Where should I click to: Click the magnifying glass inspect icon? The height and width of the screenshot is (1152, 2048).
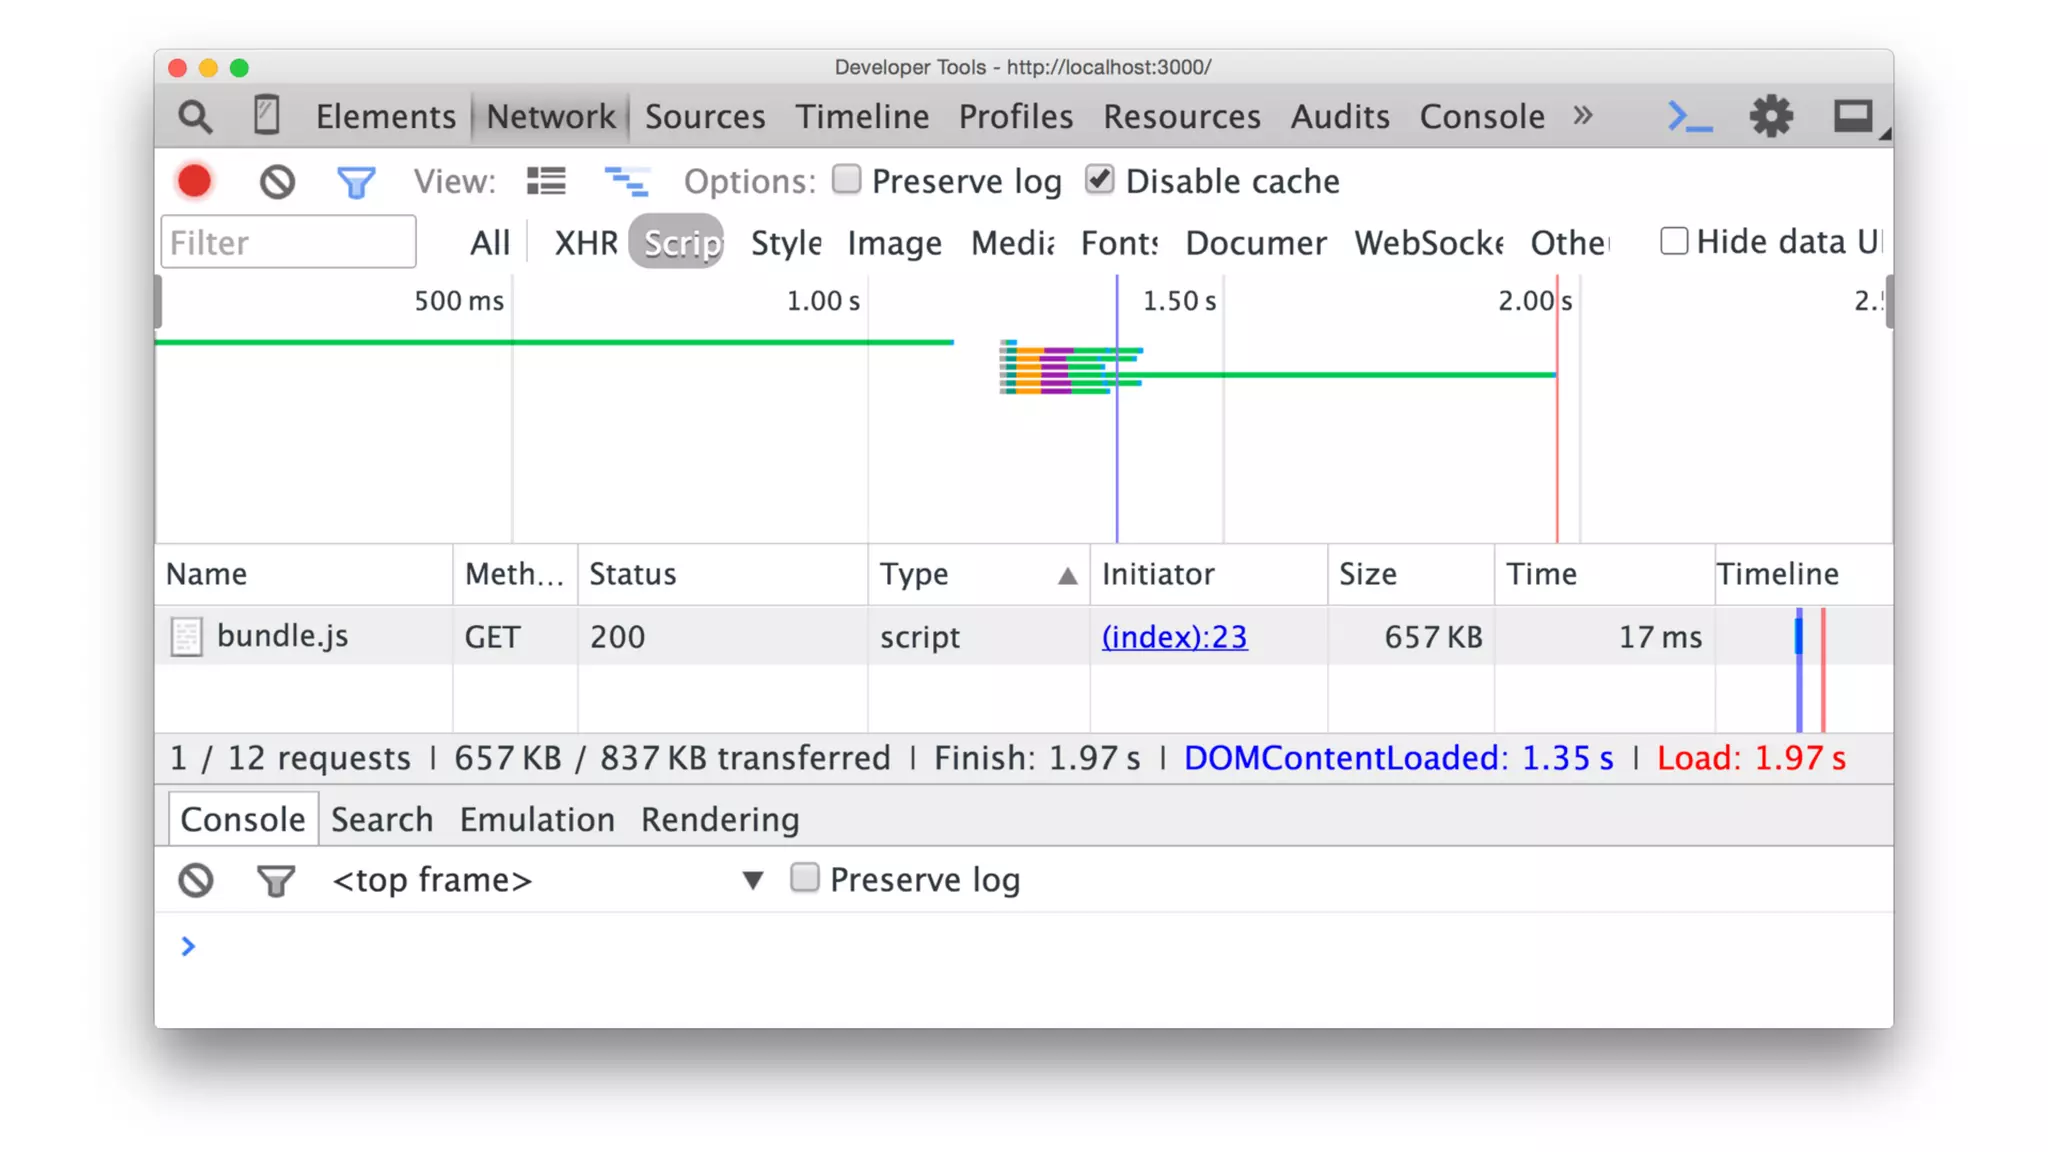tap(195, 117)
